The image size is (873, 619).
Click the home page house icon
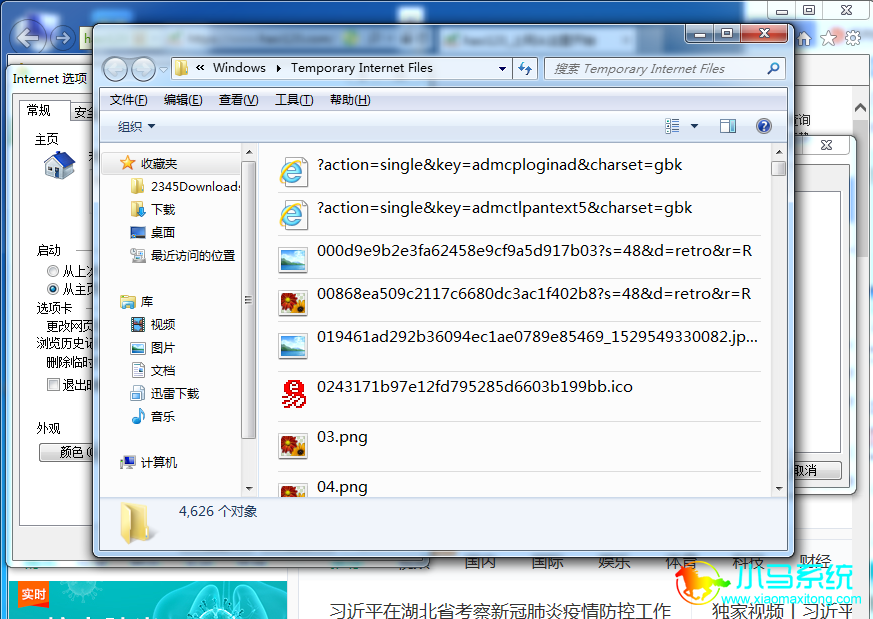point(60,165)
